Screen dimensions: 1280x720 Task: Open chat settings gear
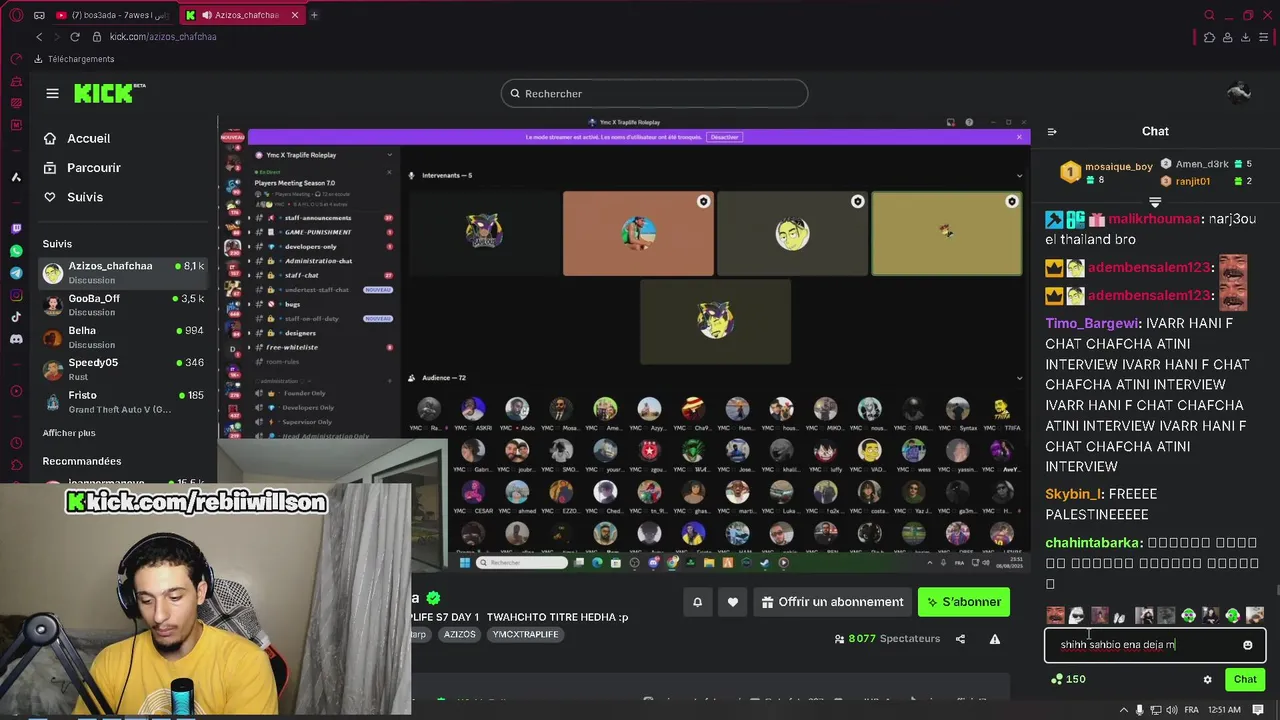(x=1207, y=679)
